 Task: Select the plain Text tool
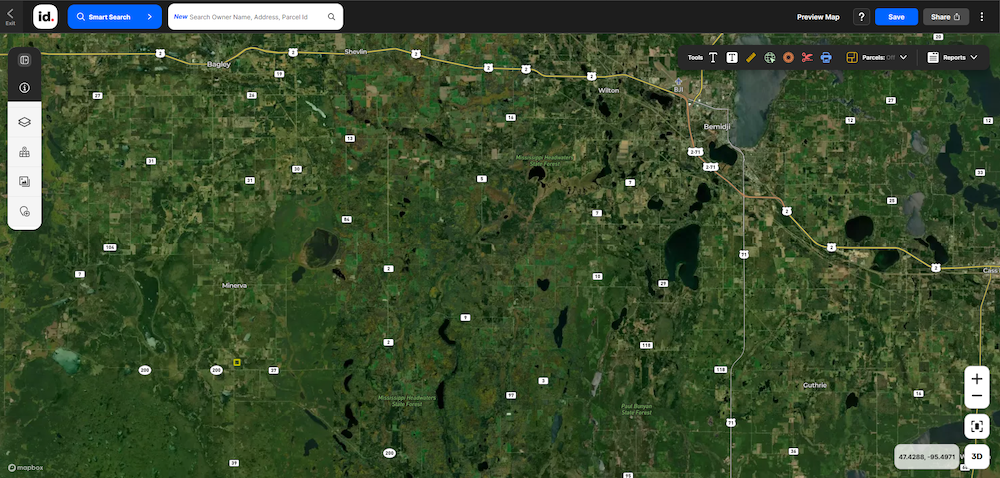[x=713, y=58]
